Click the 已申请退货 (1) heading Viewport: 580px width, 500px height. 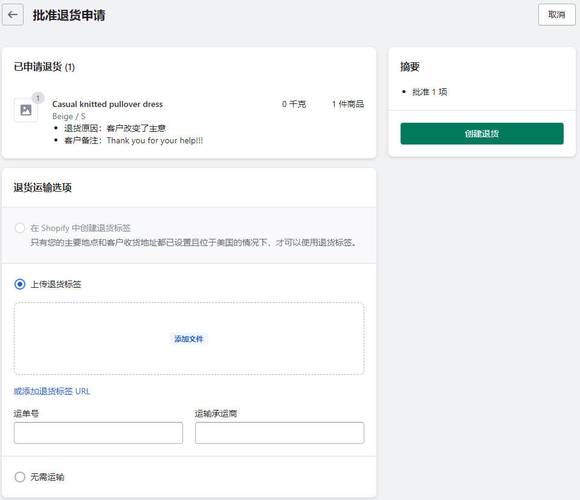44,67
